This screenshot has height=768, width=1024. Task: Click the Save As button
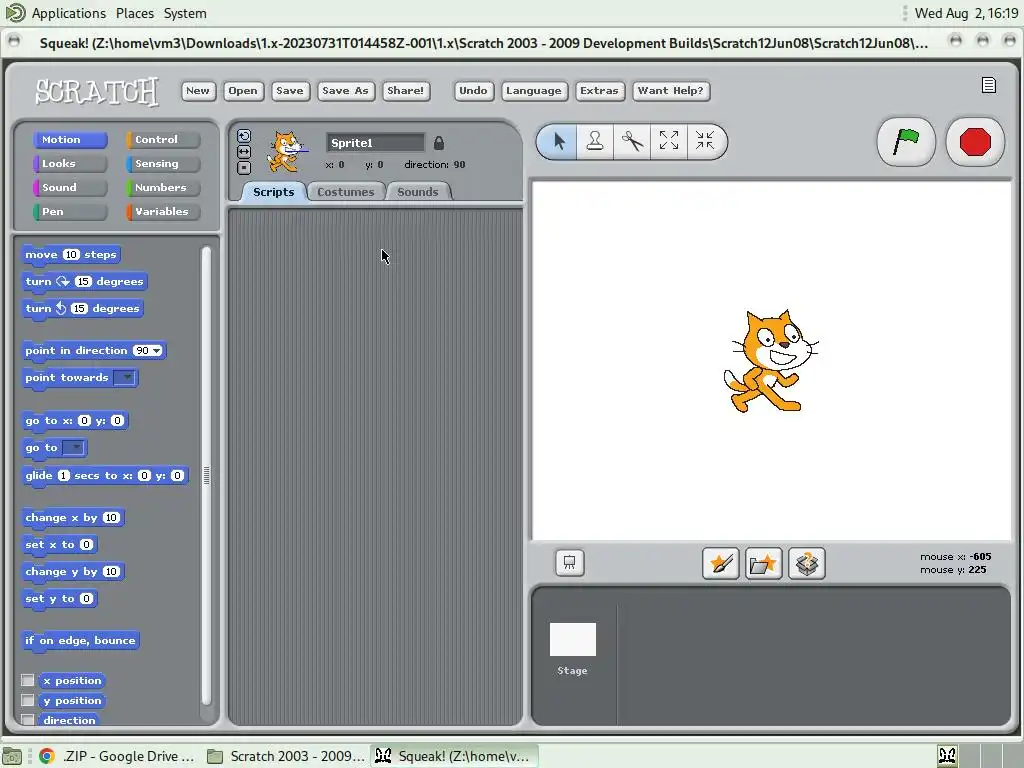345,91
